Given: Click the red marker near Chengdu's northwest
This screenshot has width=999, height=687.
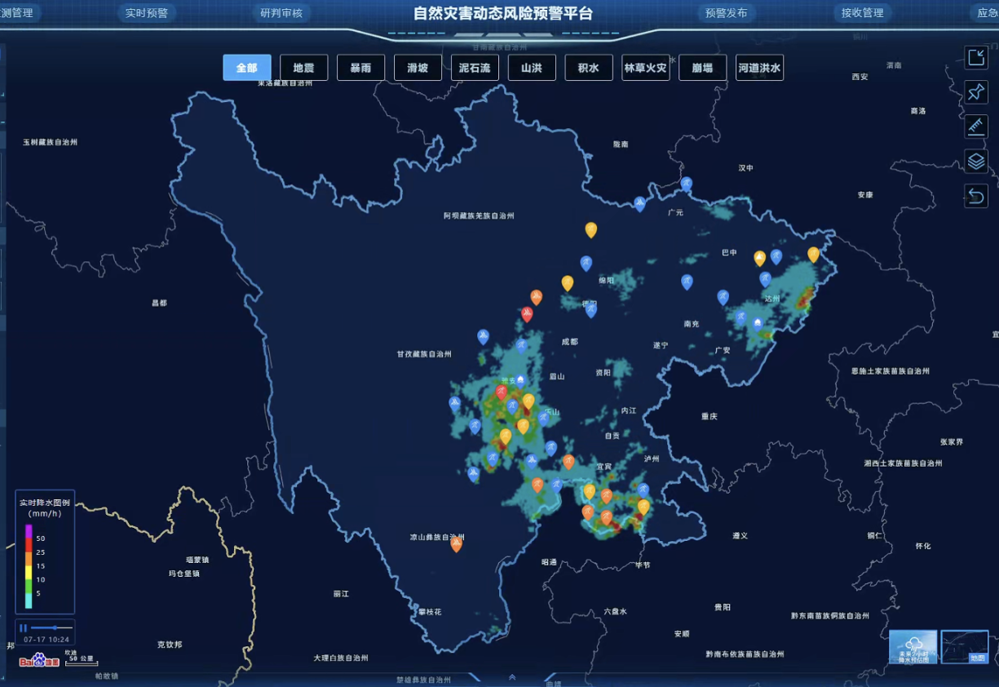Looking at the screenshot, I should point(527,314).
